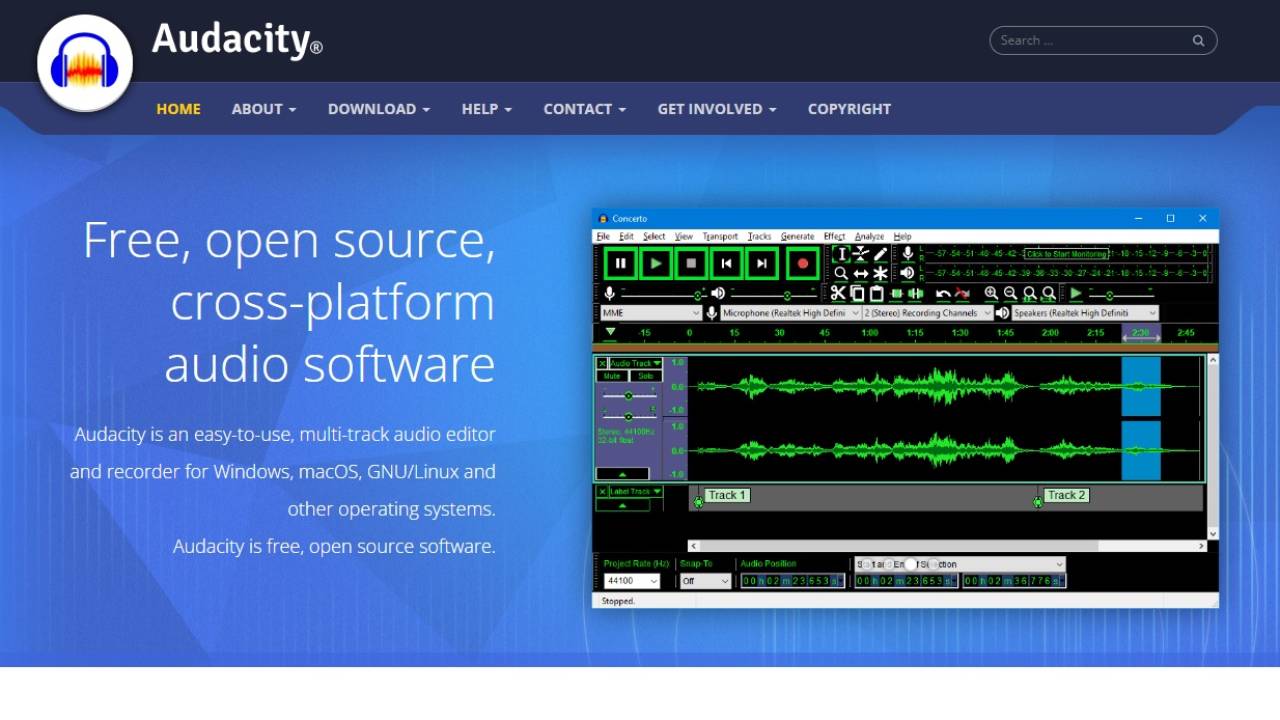Click the Pause button in Audacity transport

[x=621, y=263]
